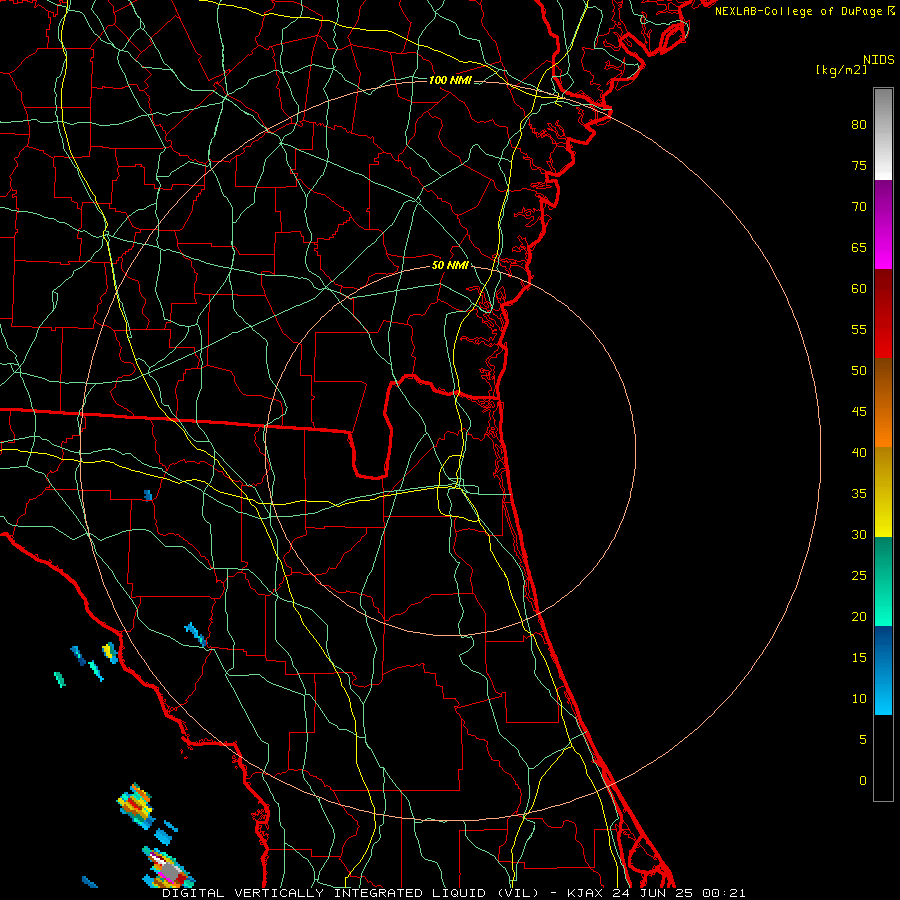Click the 55 value on the scale
The width and height of the screenshot is (900, 900).
pyautogui.click(x=859, y=329)
